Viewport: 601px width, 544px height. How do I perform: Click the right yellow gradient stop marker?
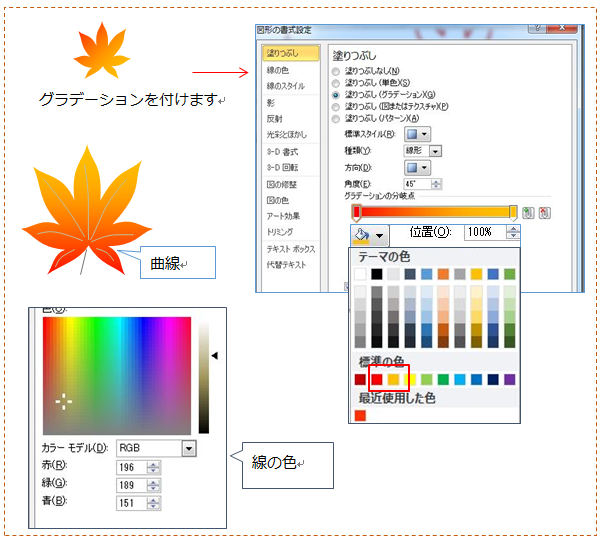[x=513, y=212]
